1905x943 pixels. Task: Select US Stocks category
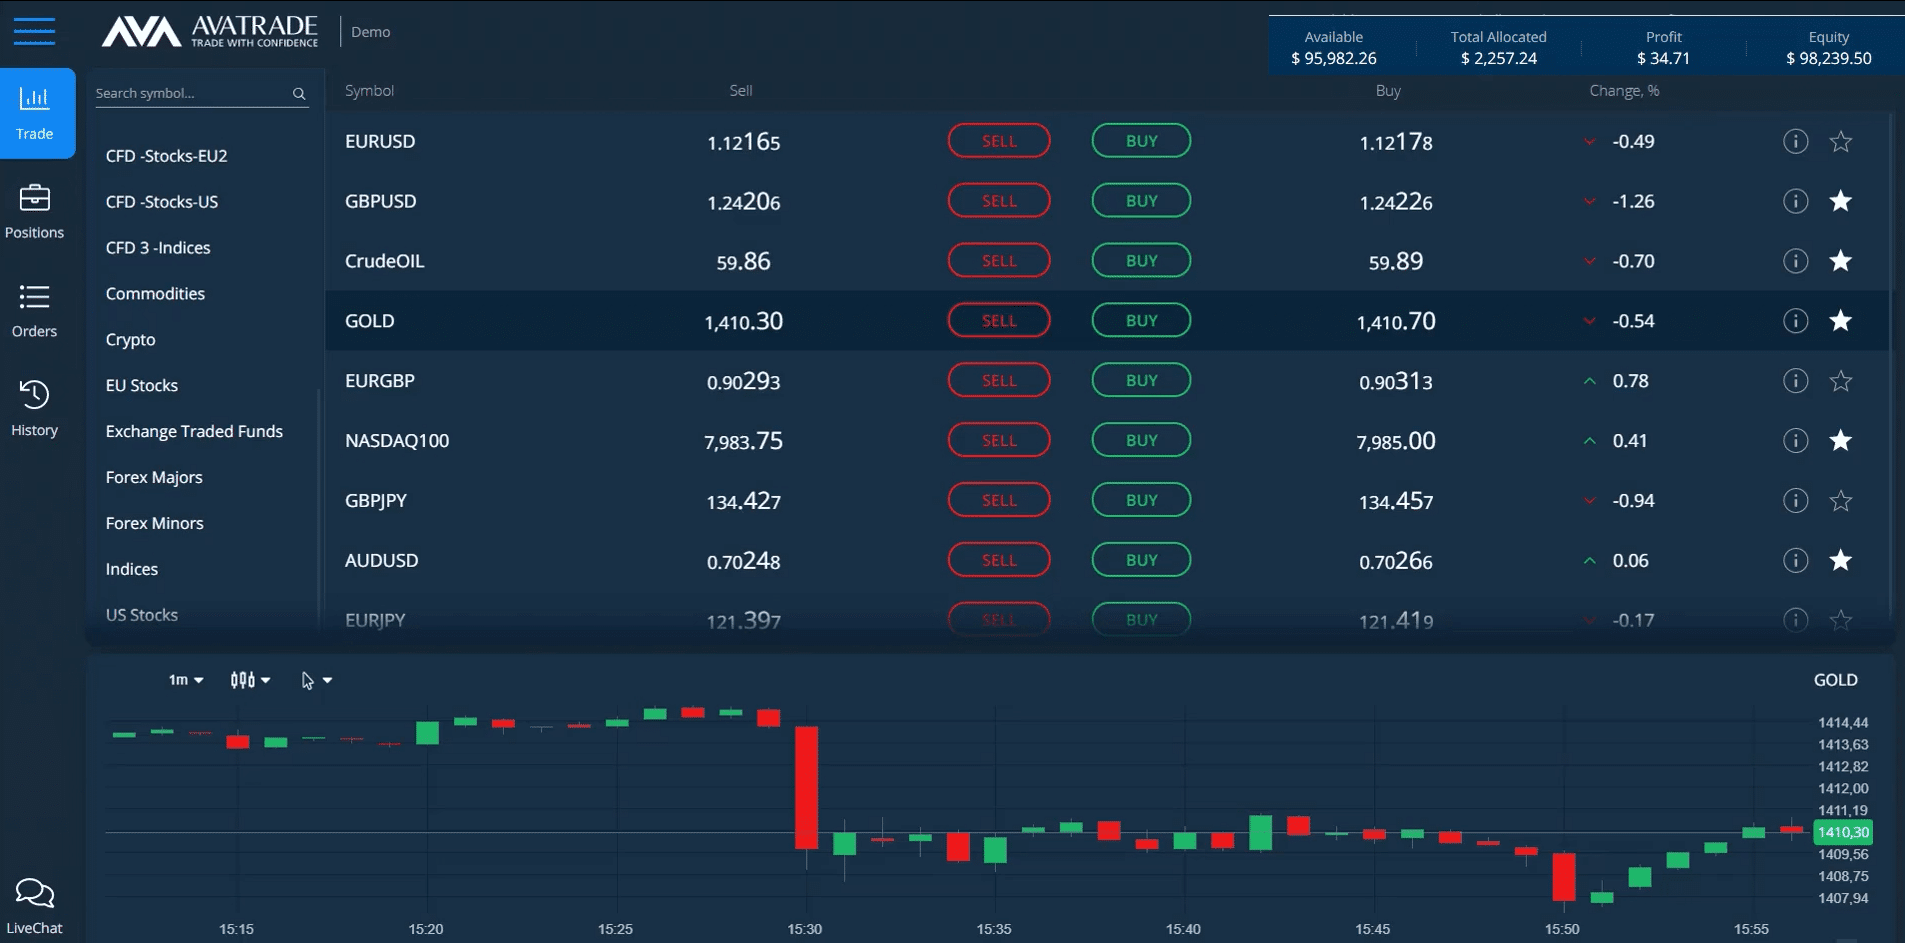[142, 615]
